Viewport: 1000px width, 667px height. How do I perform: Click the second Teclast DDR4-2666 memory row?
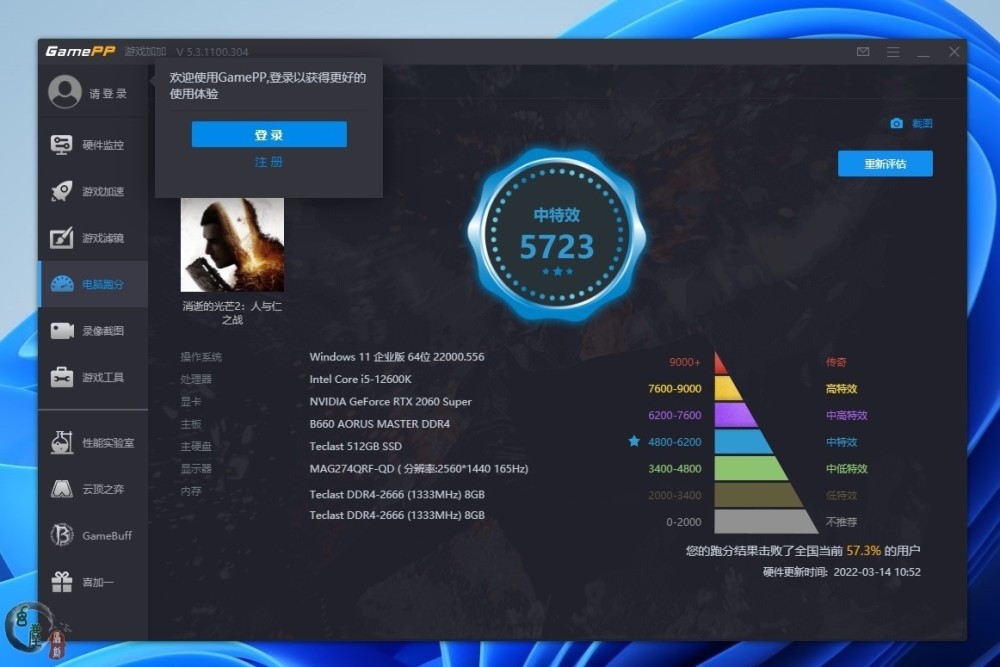(397, 515)
